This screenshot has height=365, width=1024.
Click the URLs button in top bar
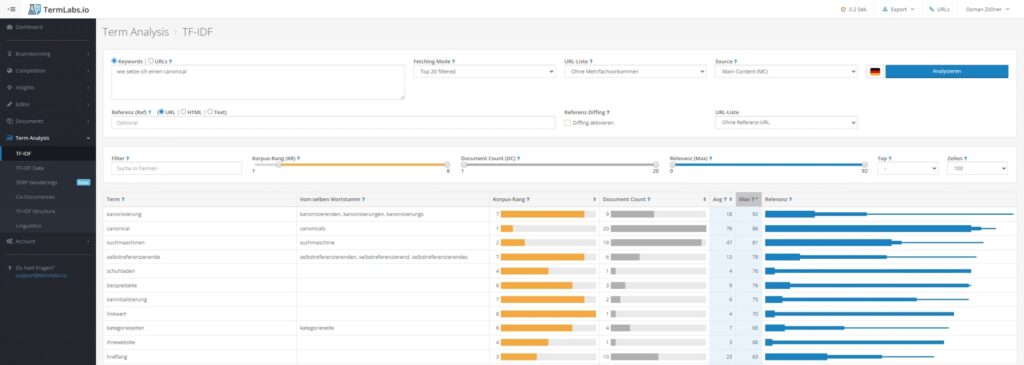[939, 10]
